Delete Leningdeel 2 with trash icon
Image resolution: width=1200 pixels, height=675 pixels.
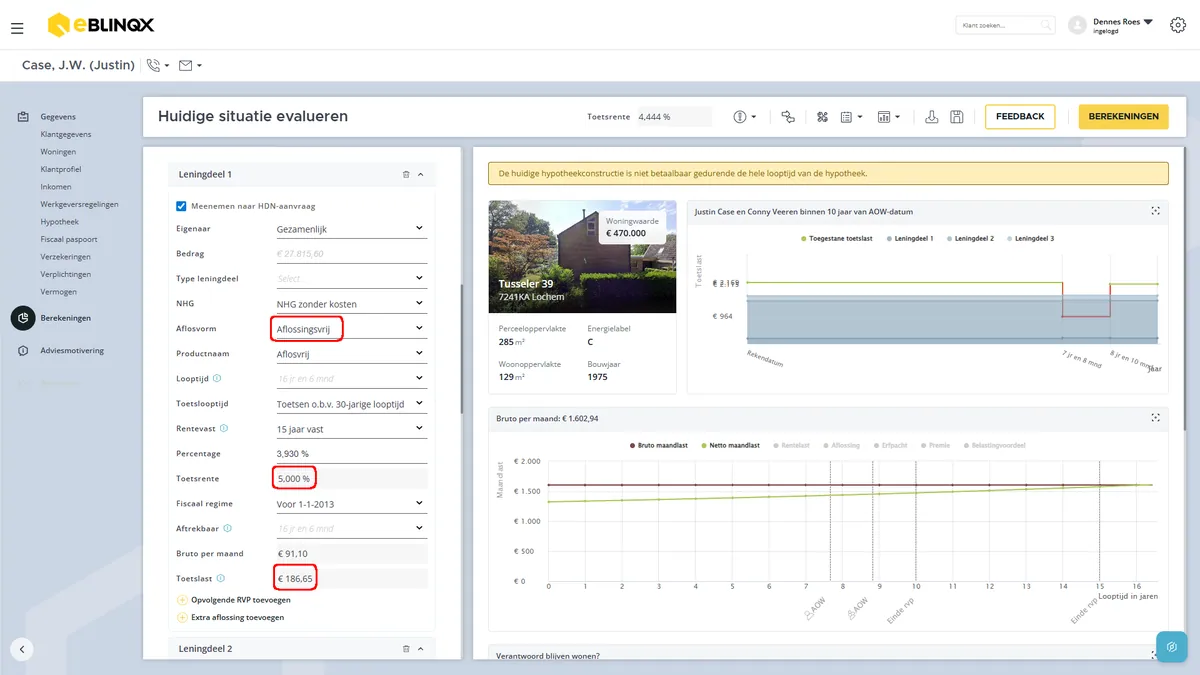[x=406, y=649]
